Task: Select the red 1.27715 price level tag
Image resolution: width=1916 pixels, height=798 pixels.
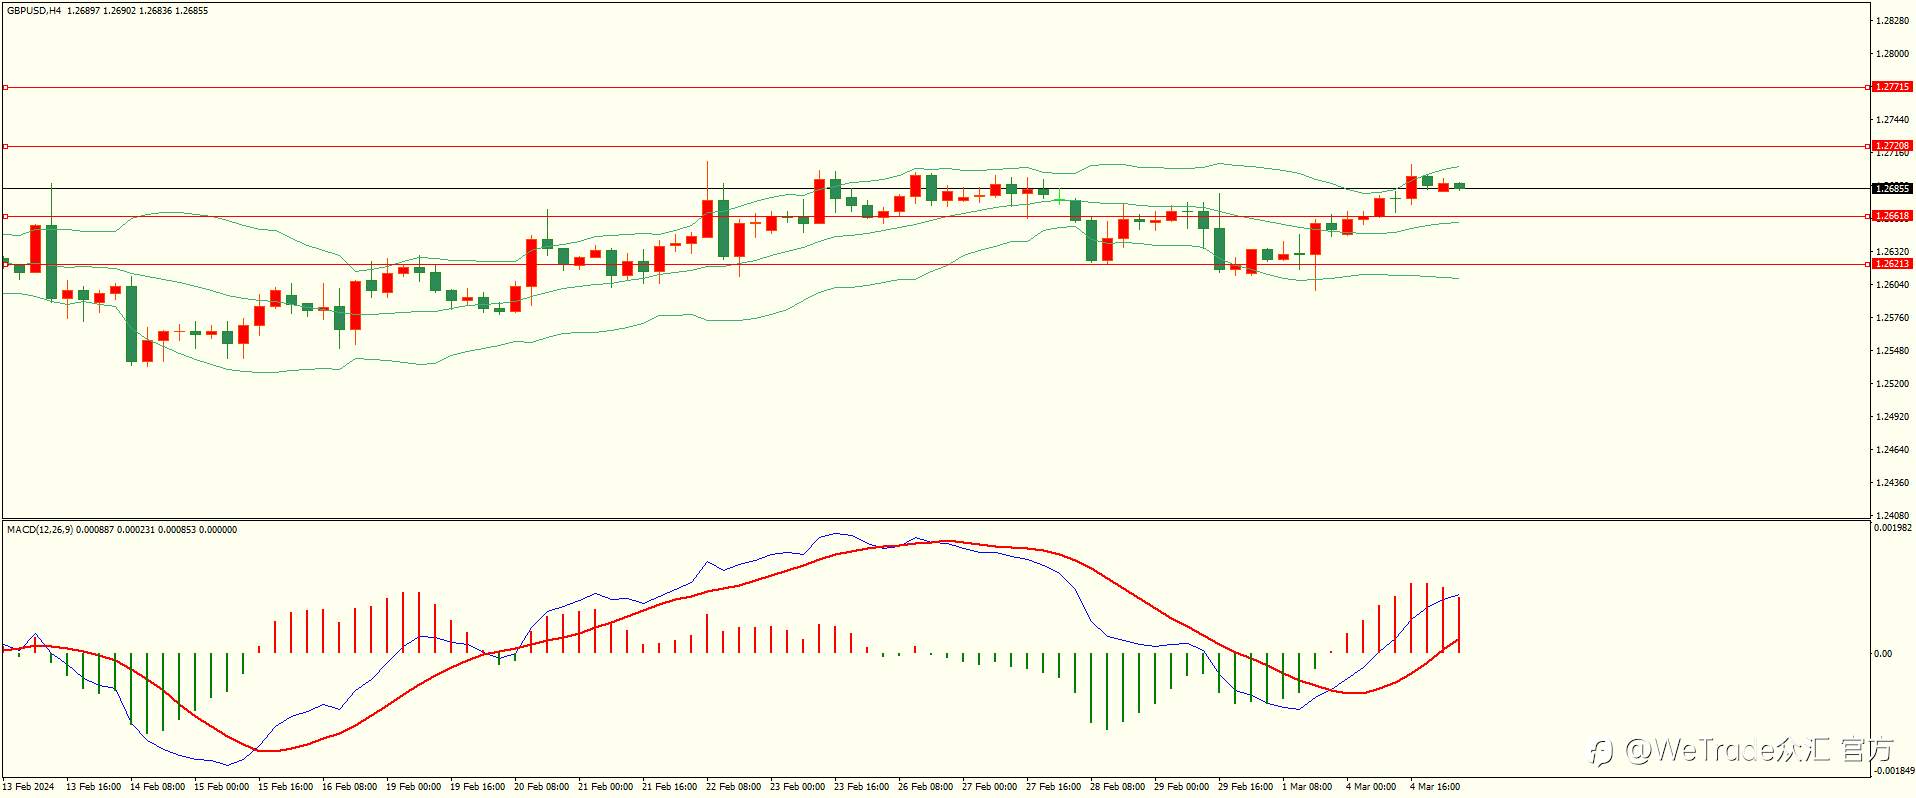Action: click(x=1892, y=87)
